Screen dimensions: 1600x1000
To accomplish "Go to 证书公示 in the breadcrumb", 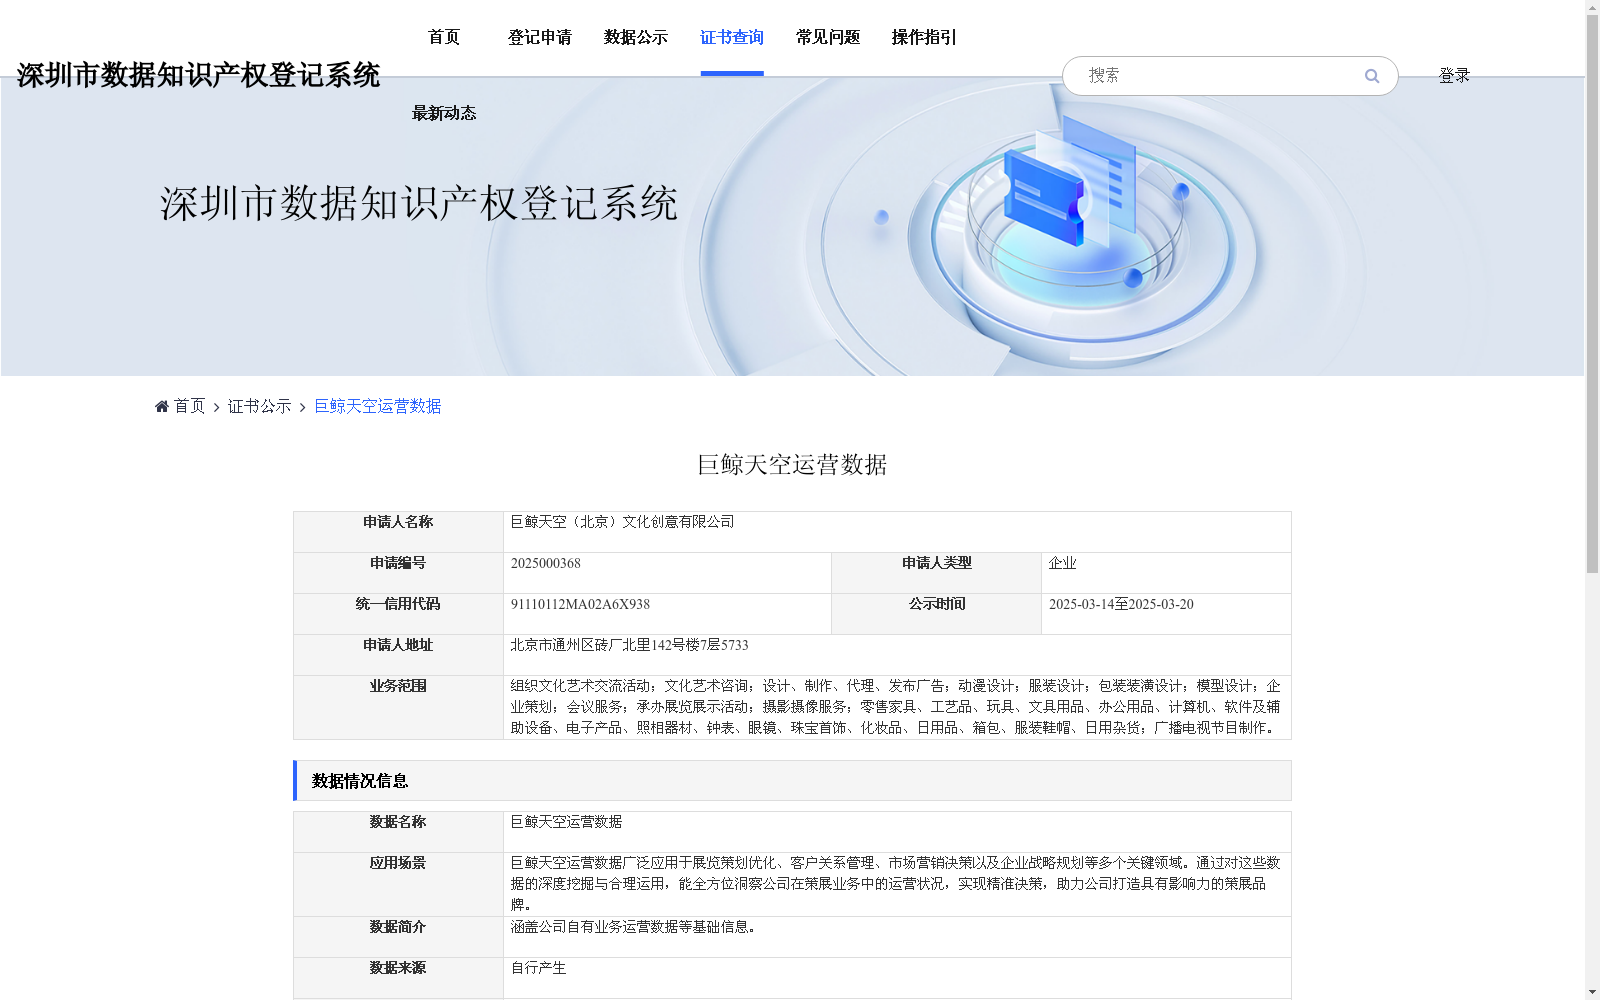I will 259,406.
